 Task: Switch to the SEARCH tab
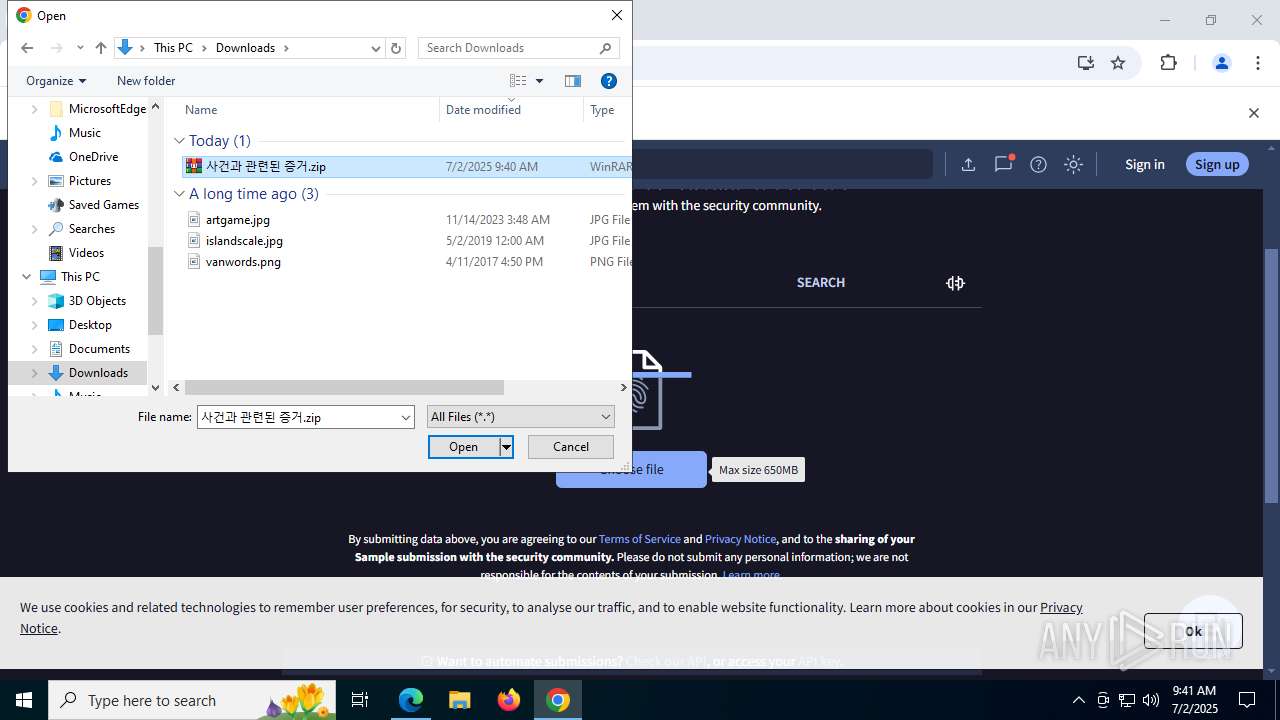pyautogui.click(x=821, y=283)
